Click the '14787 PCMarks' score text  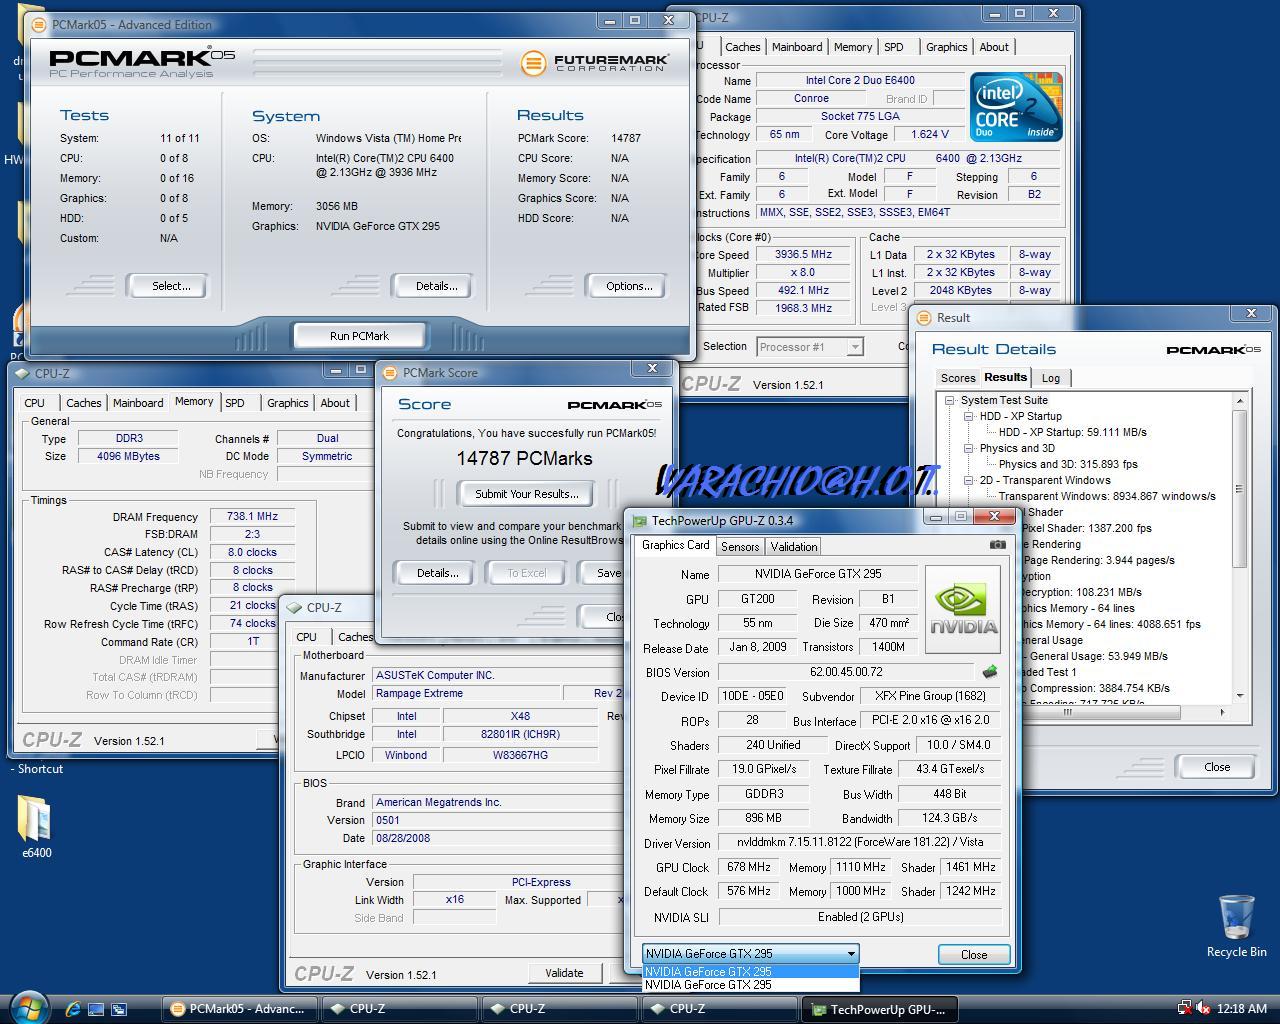click(x=524, y=459)
